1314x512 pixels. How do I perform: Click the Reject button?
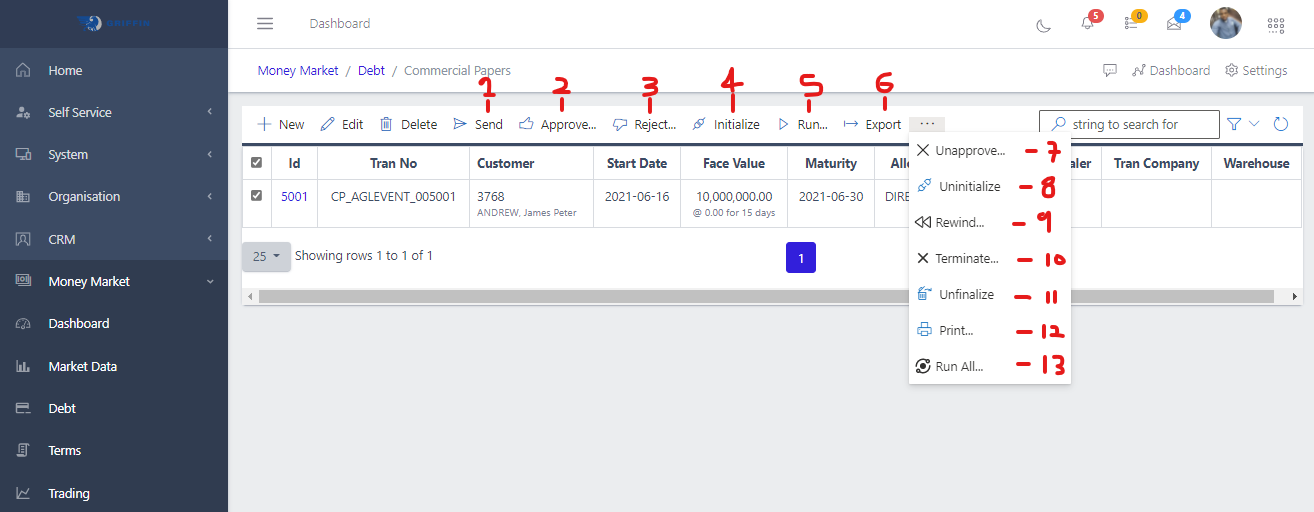tap(644, 124)
